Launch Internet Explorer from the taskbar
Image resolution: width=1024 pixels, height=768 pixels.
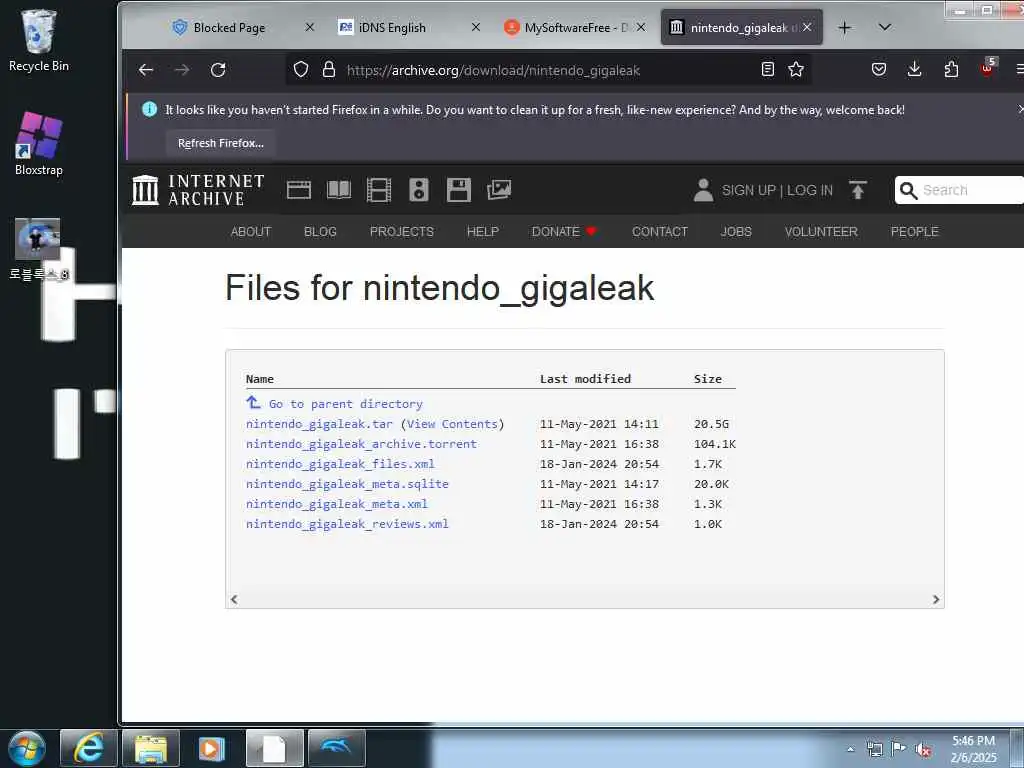88,748
